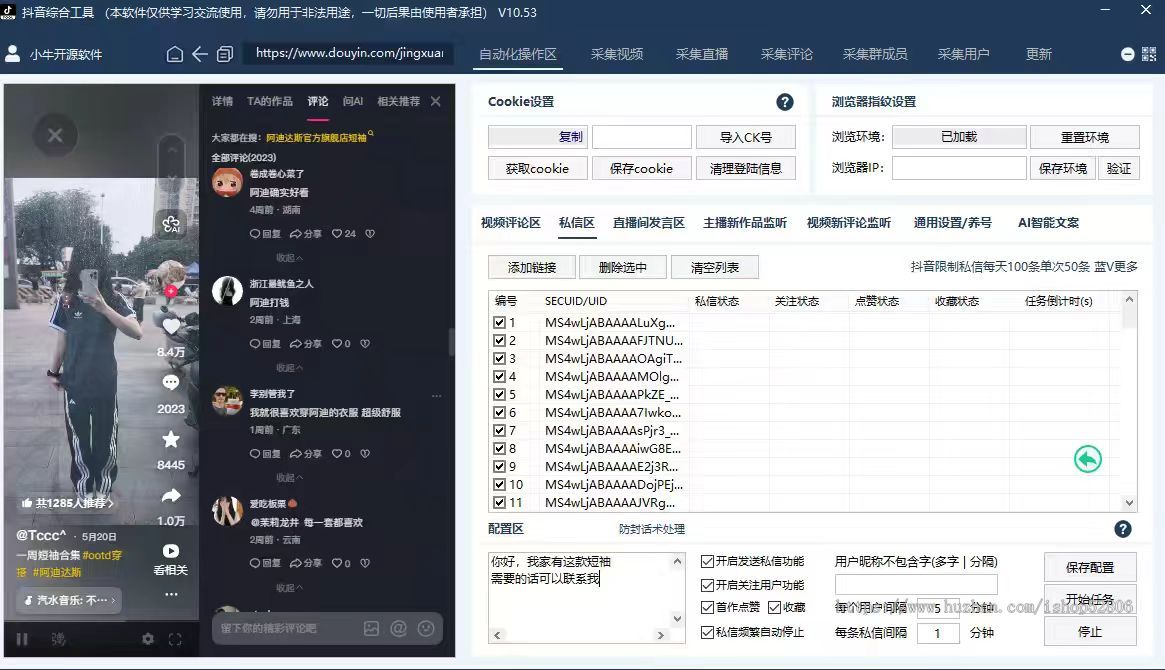Image resolution: width=1165 pixels, height=670 pixels.
Task: Click the green circular back arrow icon
Action: point(1088,459)
